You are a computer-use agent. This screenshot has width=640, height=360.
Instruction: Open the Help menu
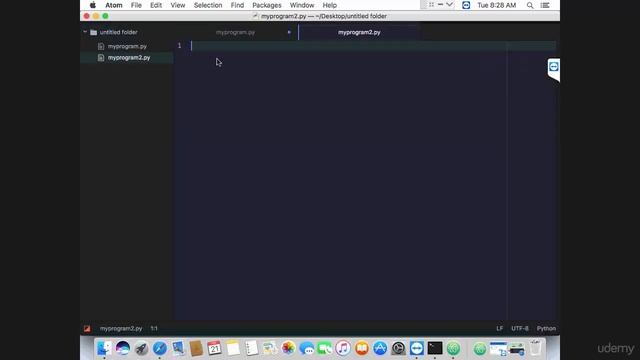(329, 5)
